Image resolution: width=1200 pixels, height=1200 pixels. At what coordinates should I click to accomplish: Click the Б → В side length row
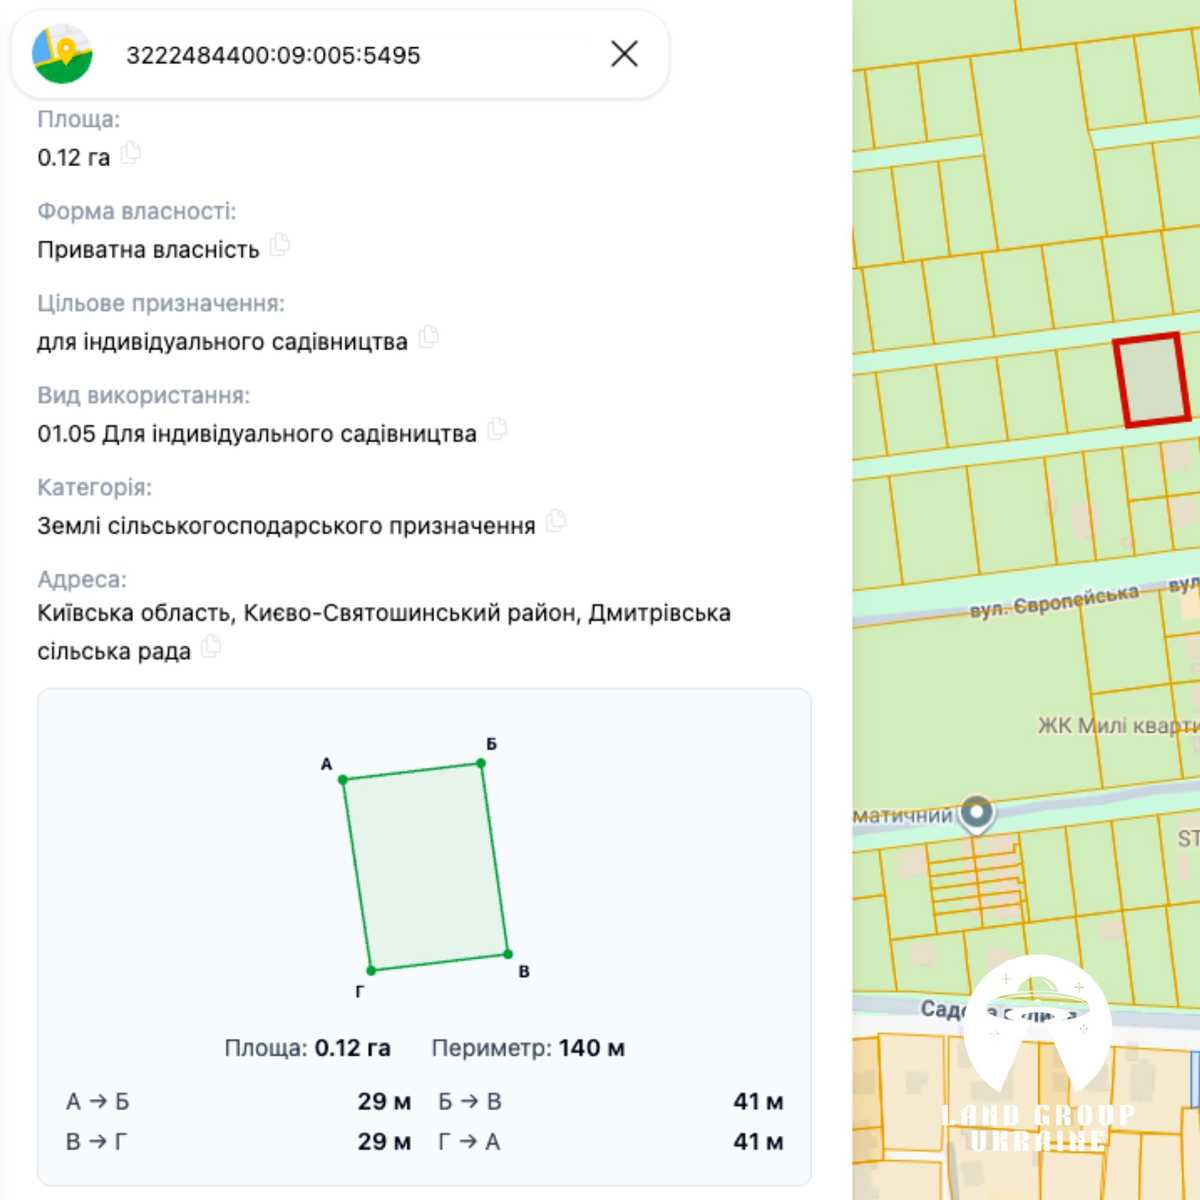(x=611, y=1102)
